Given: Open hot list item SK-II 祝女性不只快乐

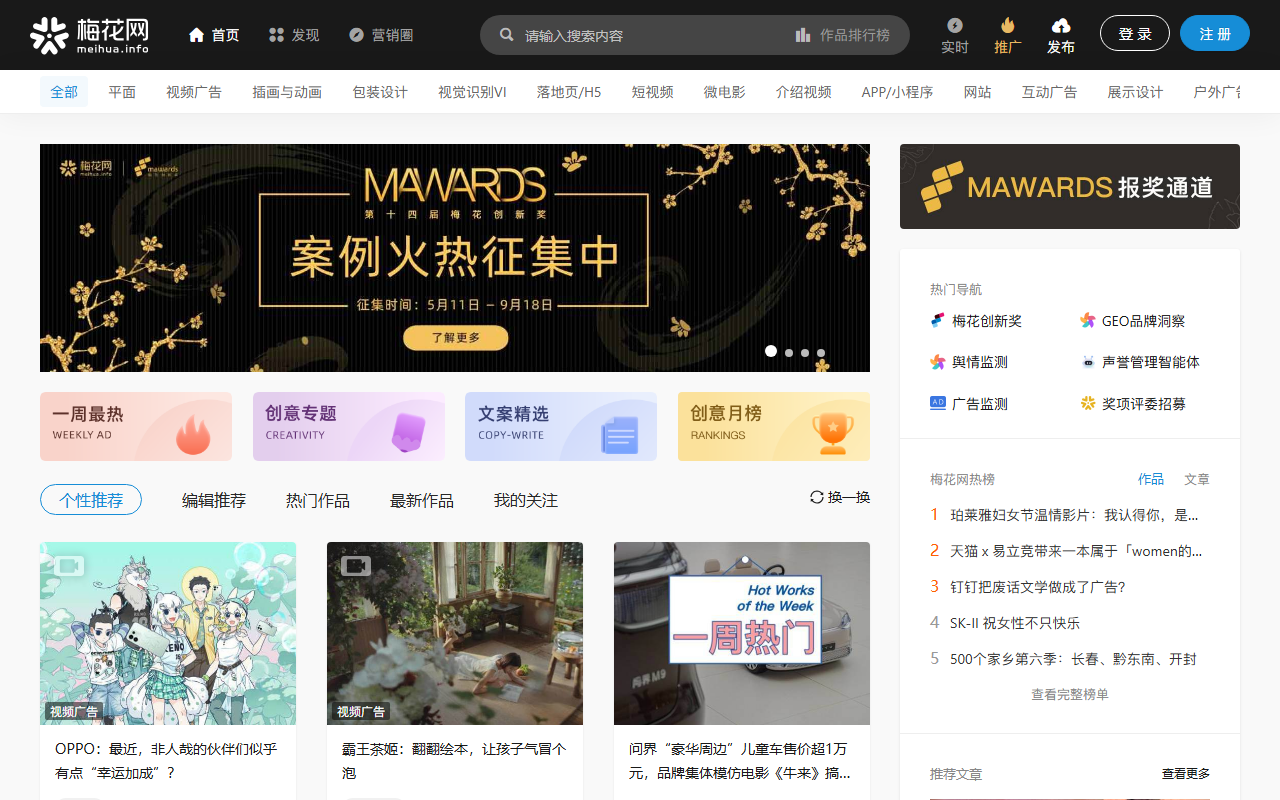Looking at the screenshot, I should coord(1015,623).
